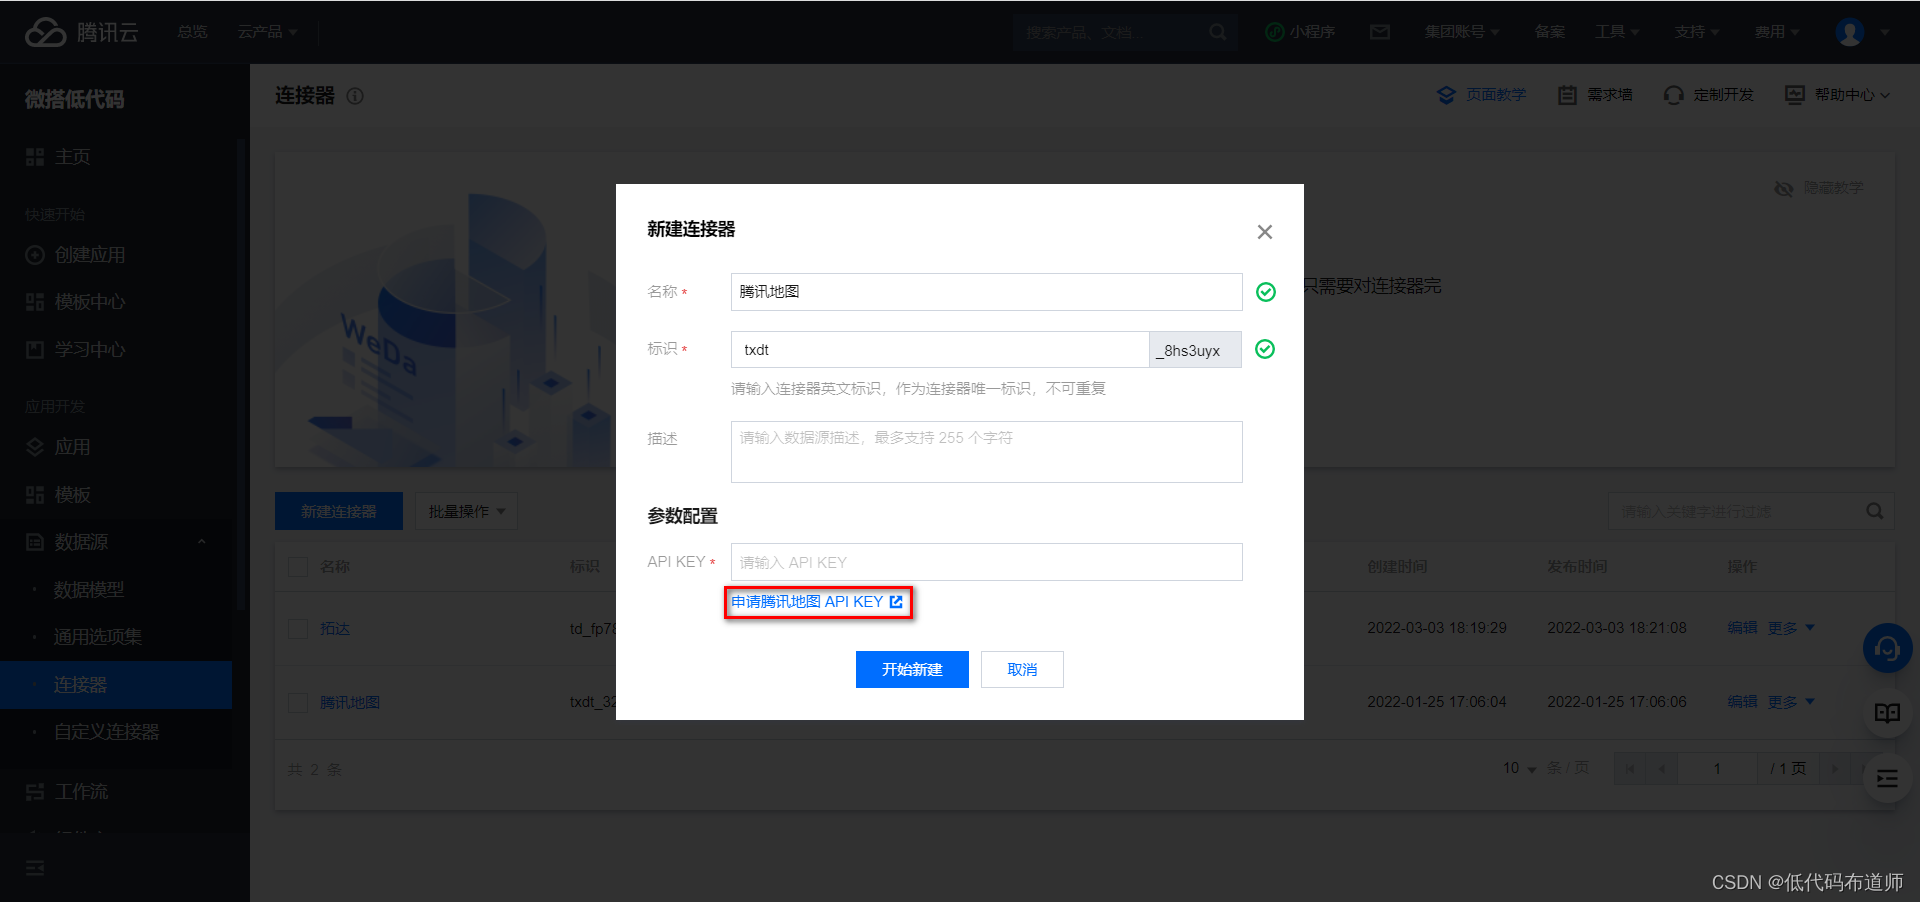Toggle the select-all checkbox in table header

[x=298, y=567]
